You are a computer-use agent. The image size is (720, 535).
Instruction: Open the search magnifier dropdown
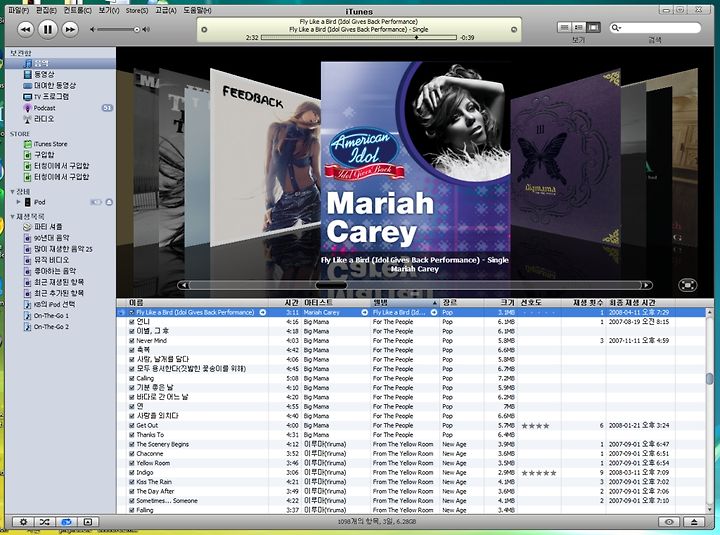[616, 28]
